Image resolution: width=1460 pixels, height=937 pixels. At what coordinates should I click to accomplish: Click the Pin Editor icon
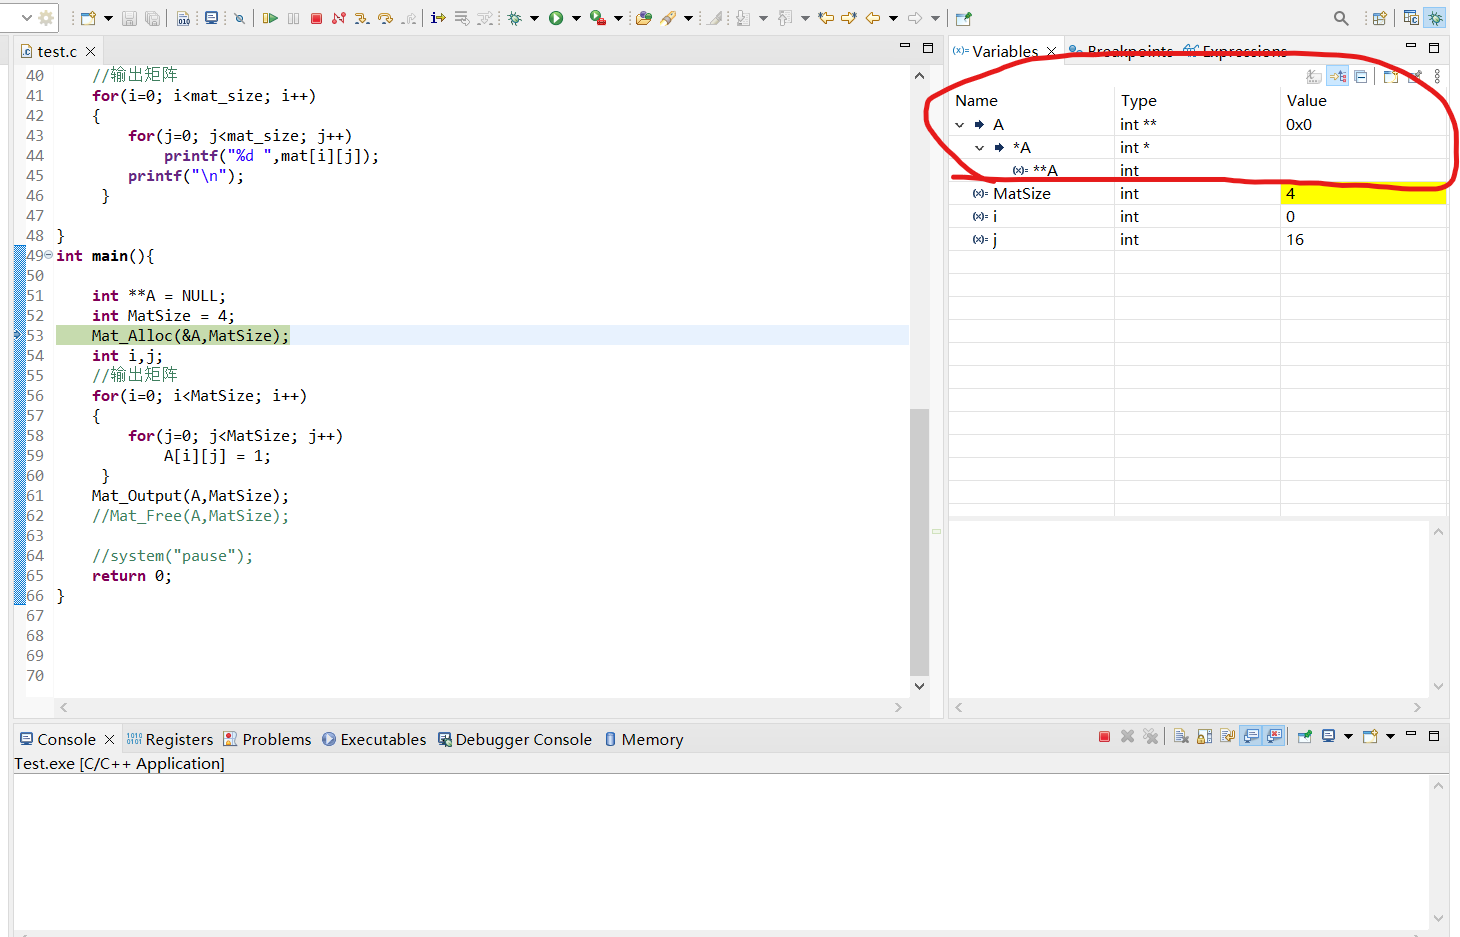pyautogui.click(x=964, y=18)
